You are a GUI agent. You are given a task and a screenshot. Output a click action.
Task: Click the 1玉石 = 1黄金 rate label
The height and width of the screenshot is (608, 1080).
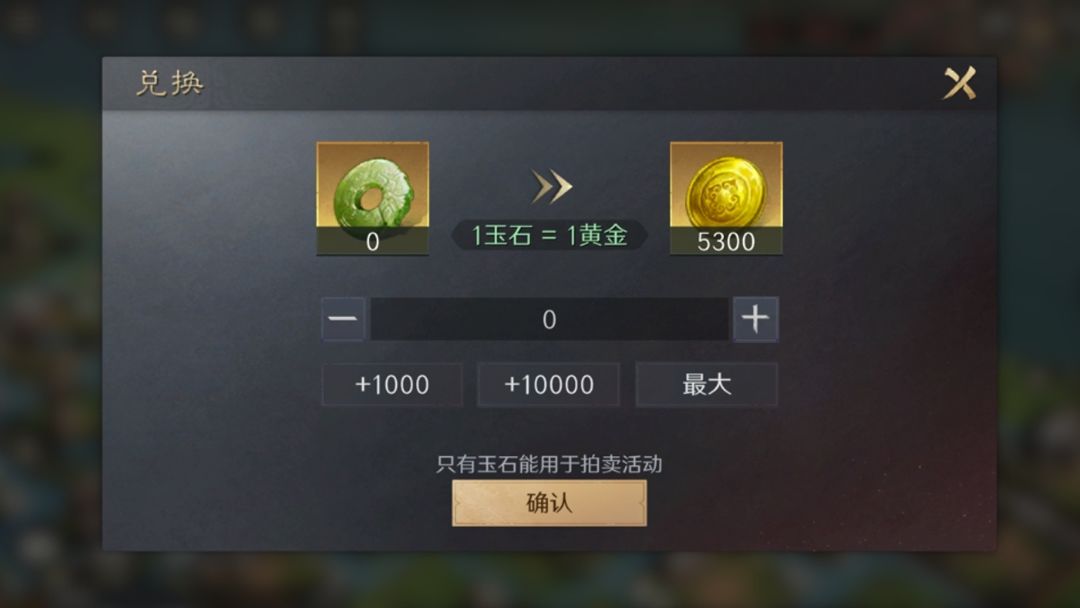click(x=549, y=235)
